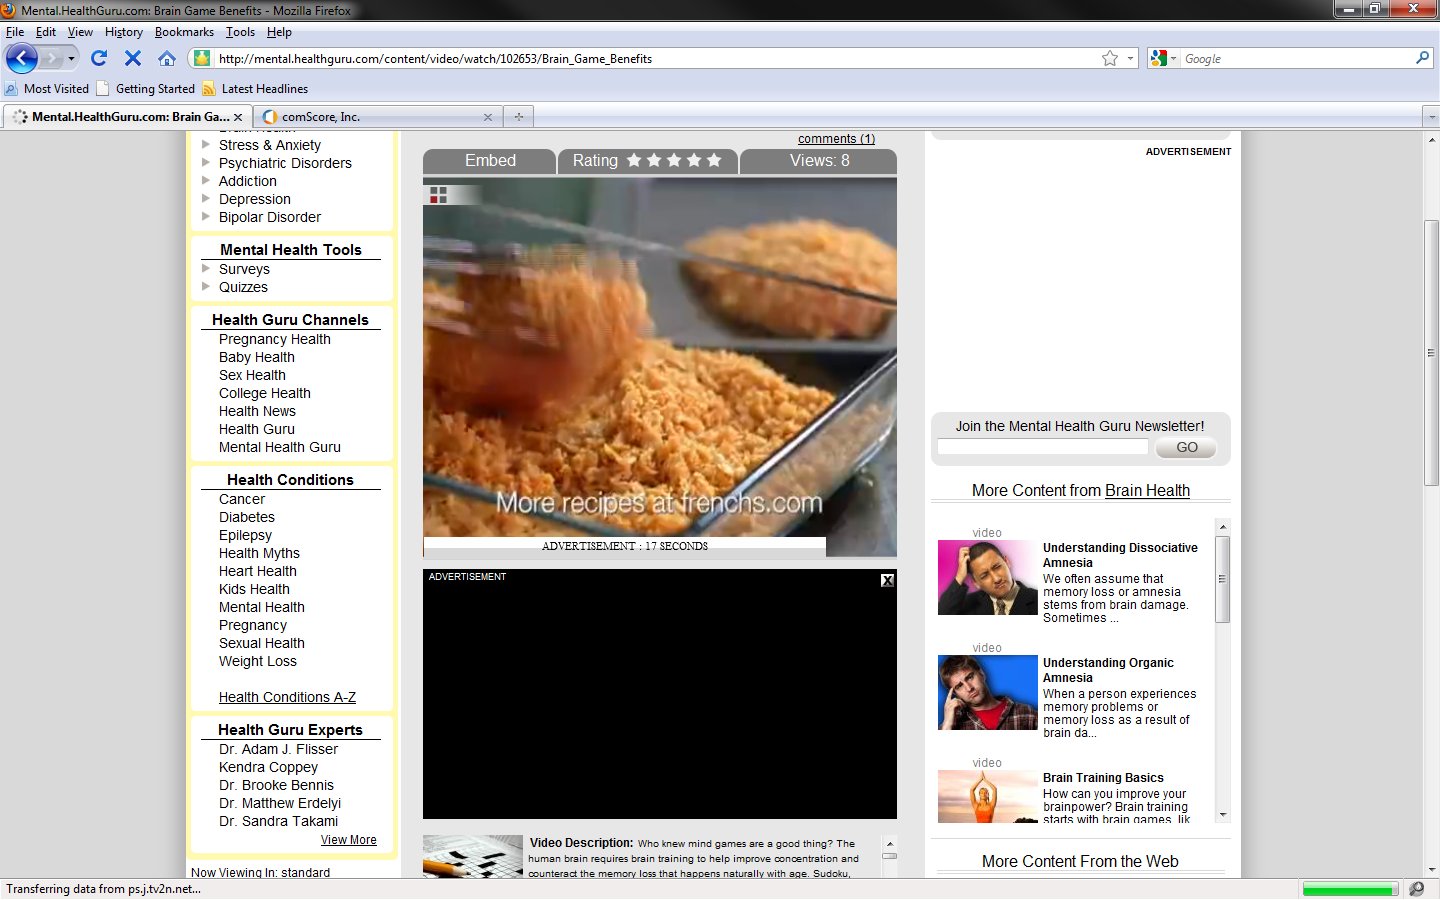Expand the Psychiatric Disorders category arrow
This screenshot has width=1440, height=900.
click(206, 162)
